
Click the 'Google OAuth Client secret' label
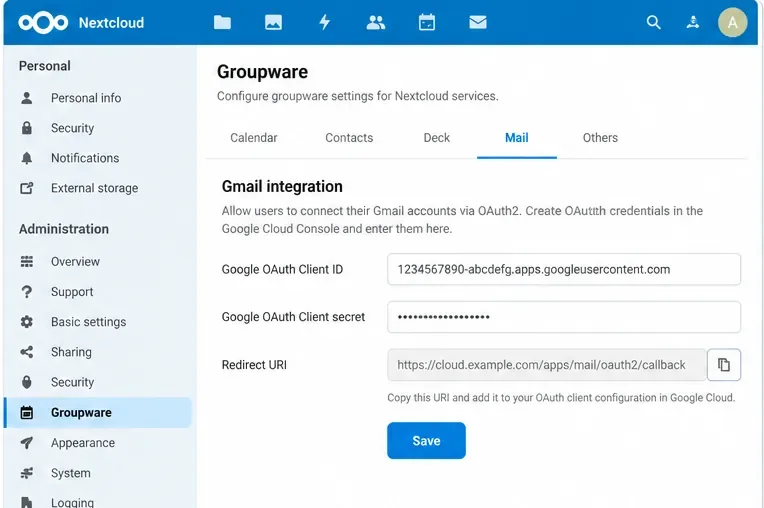click(x=293, y=317)
